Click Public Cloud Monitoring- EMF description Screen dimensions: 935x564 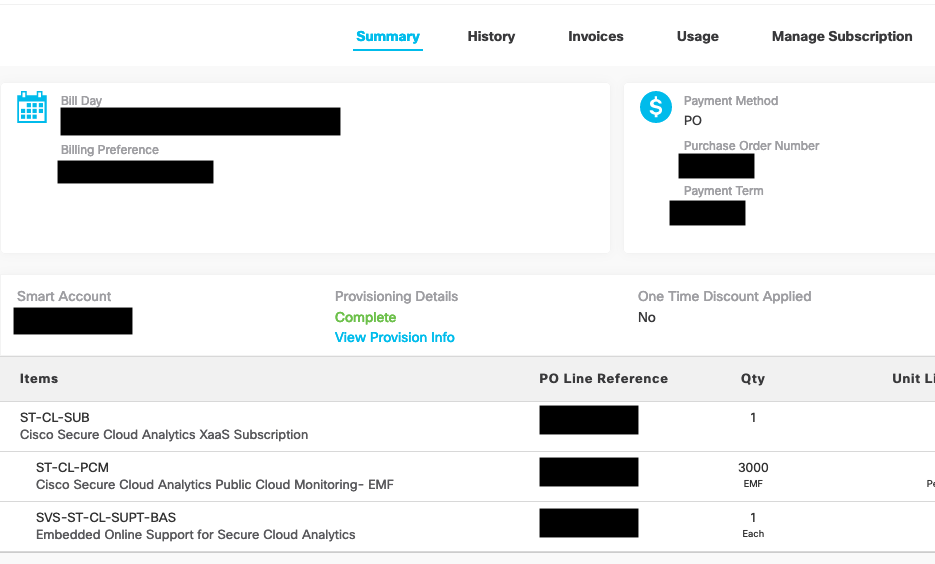(x=215, y=485)
